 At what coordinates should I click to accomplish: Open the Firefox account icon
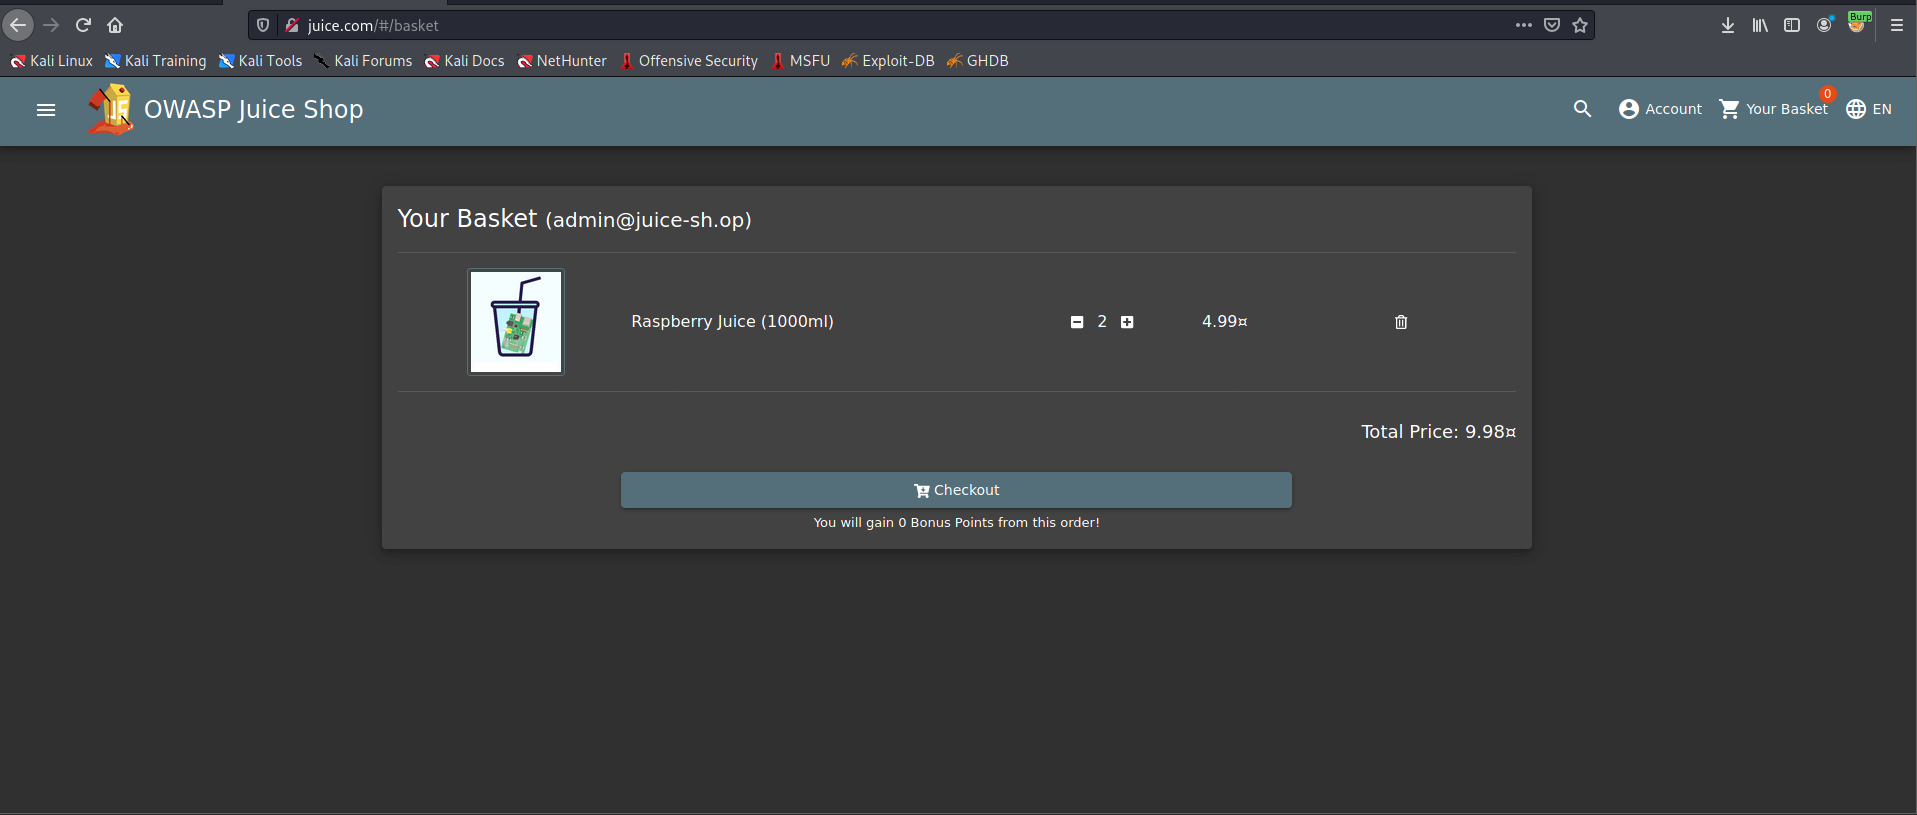tap(1825, 25)
